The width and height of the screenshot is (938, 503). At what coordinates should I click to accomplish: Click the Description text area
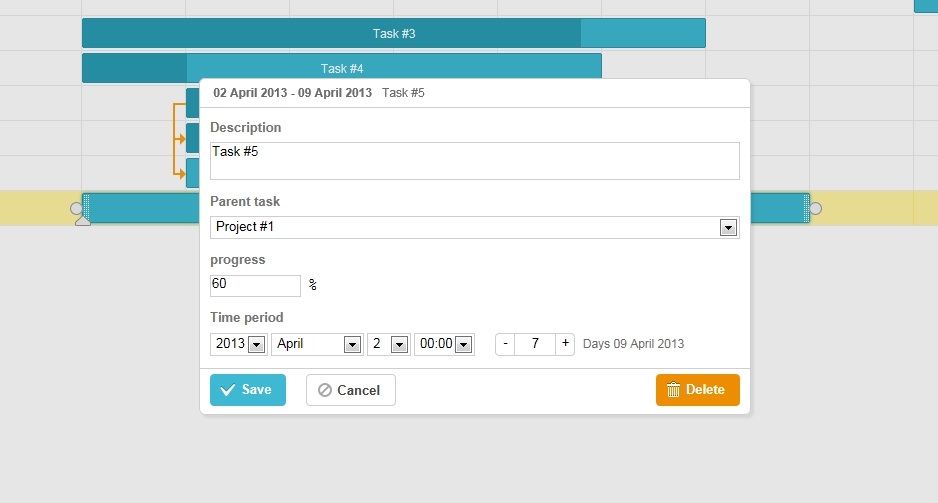tap(475, 161)
